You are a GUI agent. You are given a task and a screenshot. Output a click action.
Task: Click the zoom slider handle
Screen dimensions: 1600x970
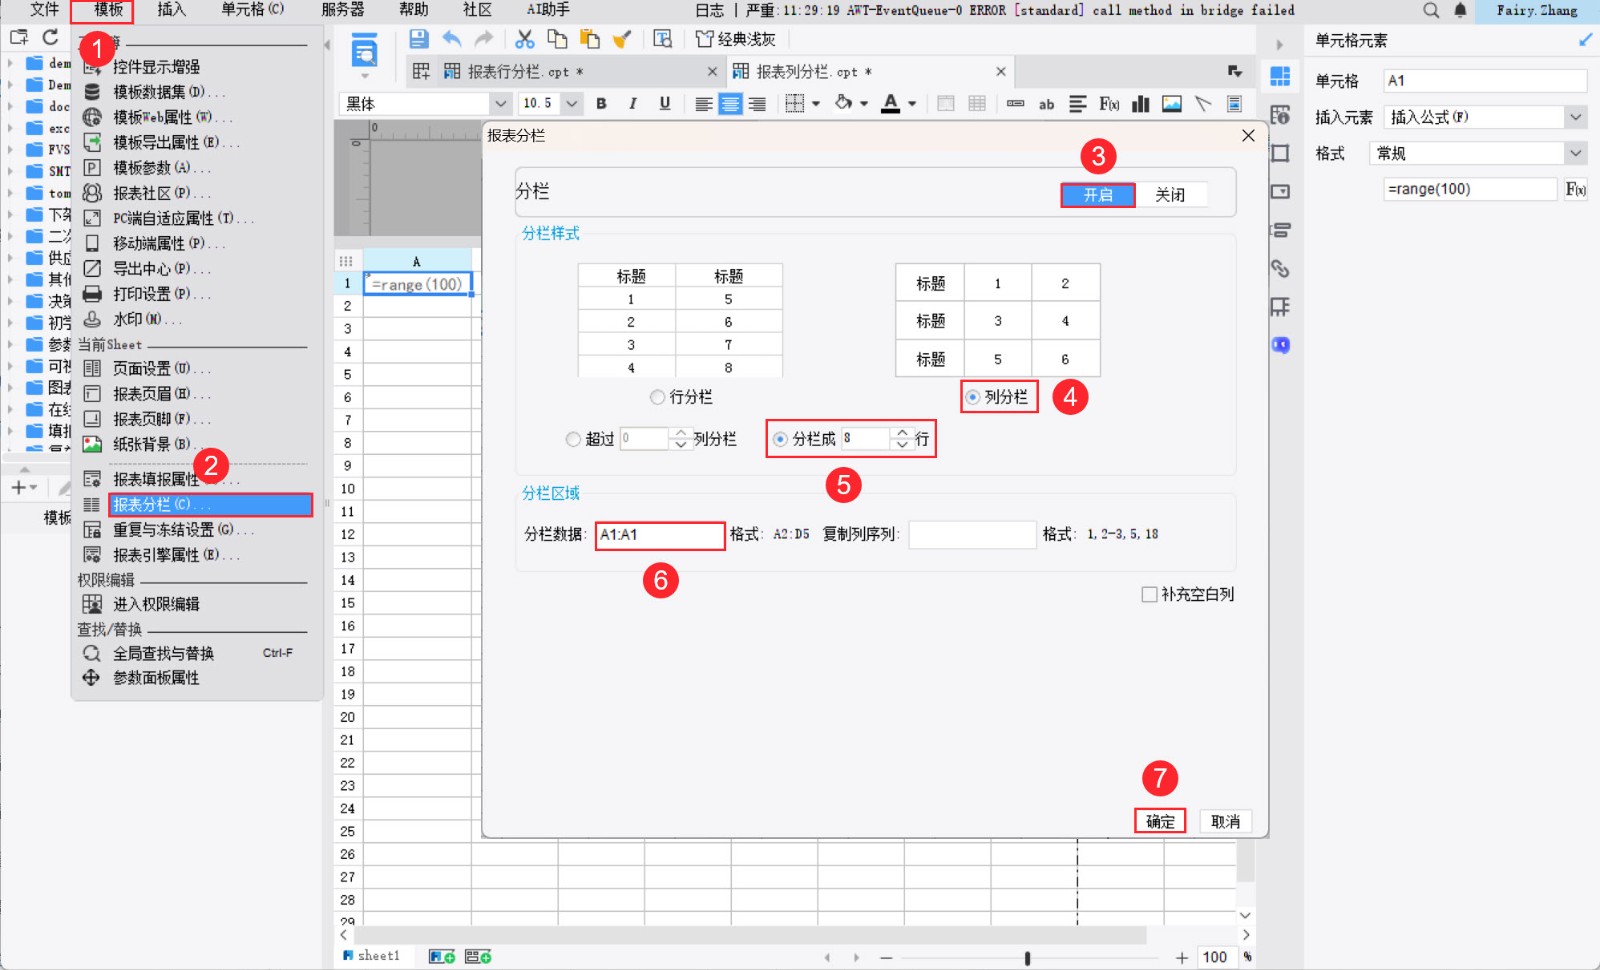coord(1027,958)
